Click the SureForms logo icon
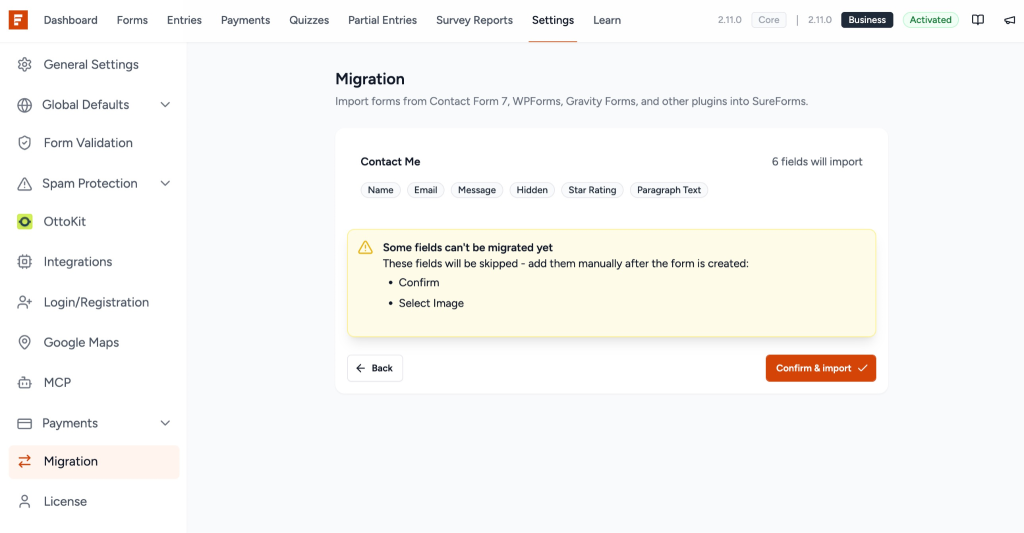The height and width of the screenshot is (533, 1024). point(18,20)
